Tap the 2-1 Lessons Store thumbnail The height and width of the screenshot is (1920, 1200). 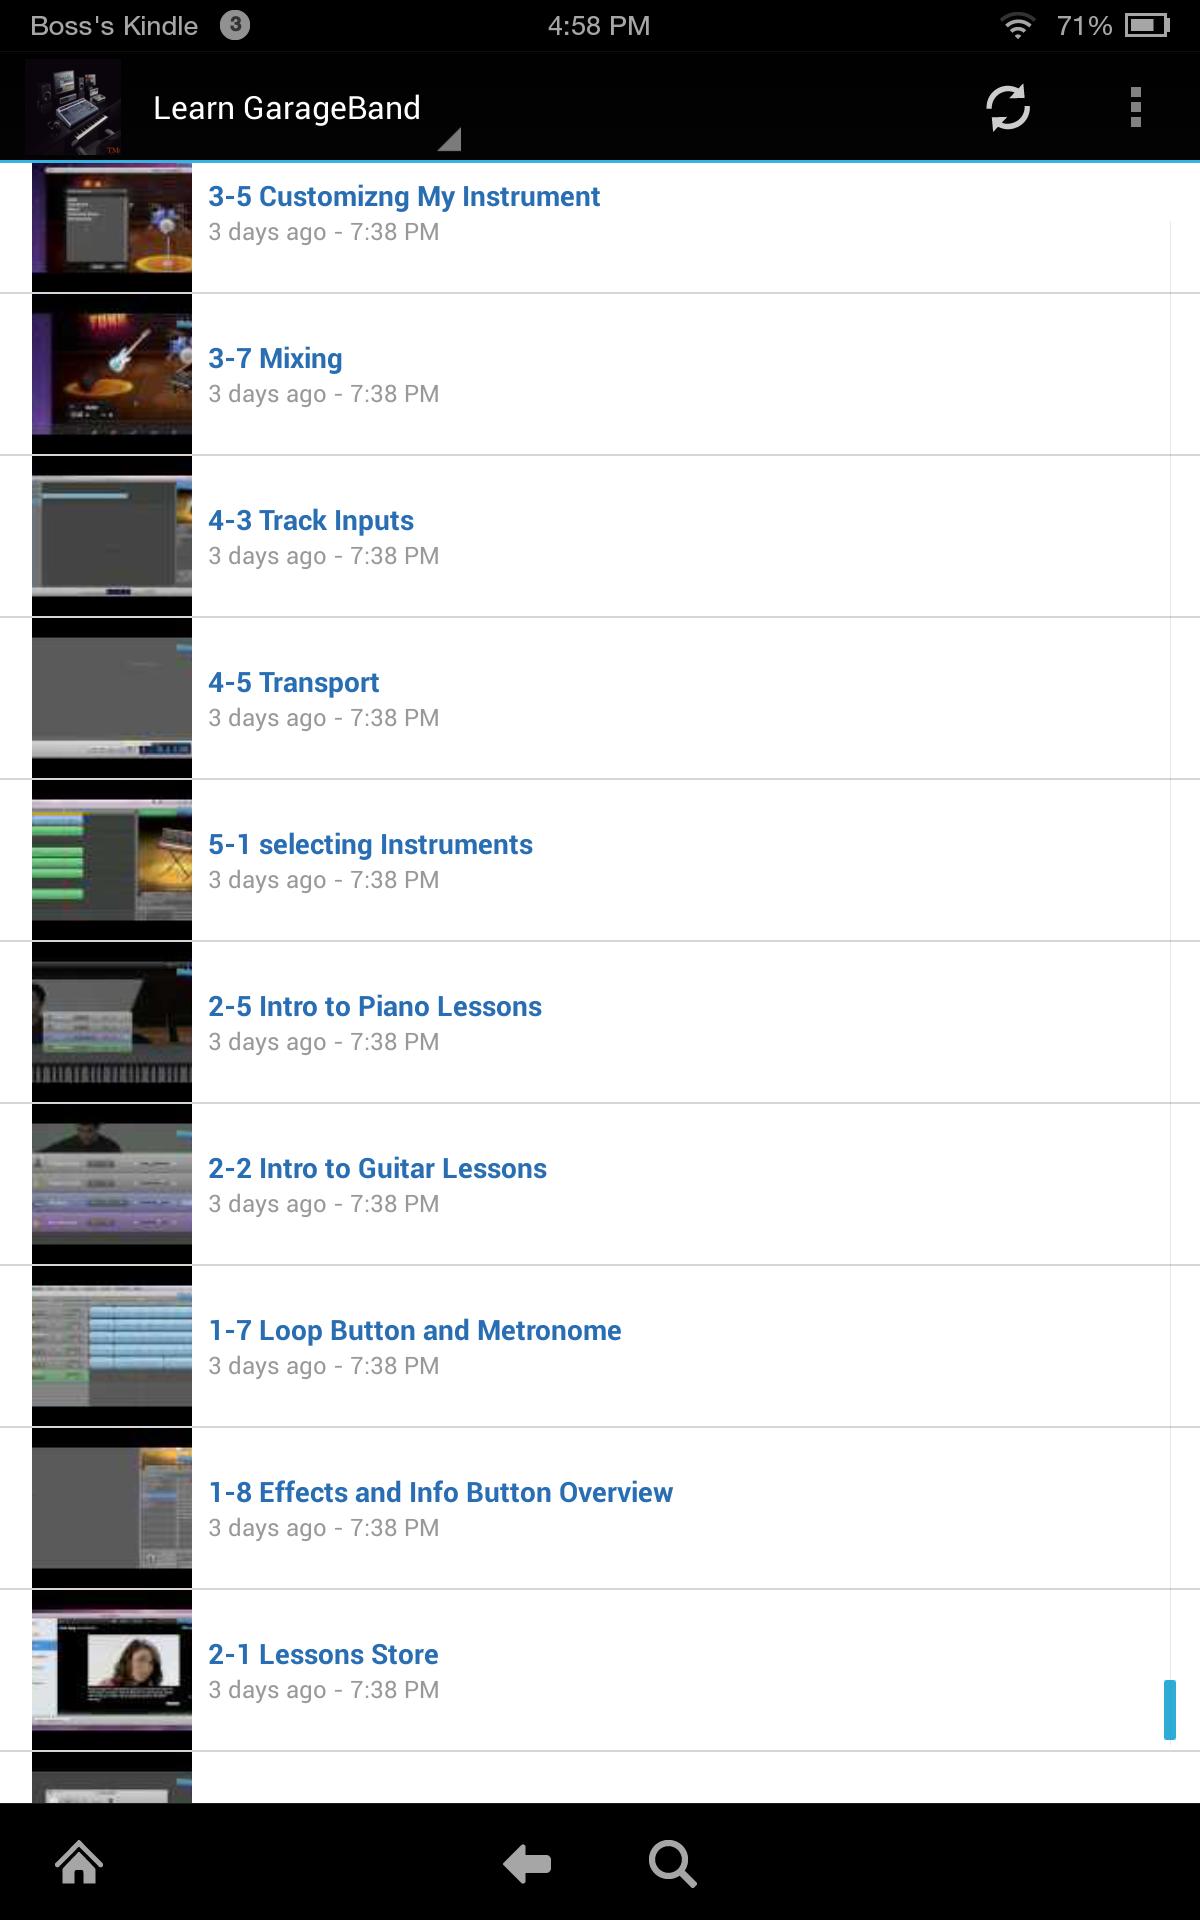[x=112, y=1670]
